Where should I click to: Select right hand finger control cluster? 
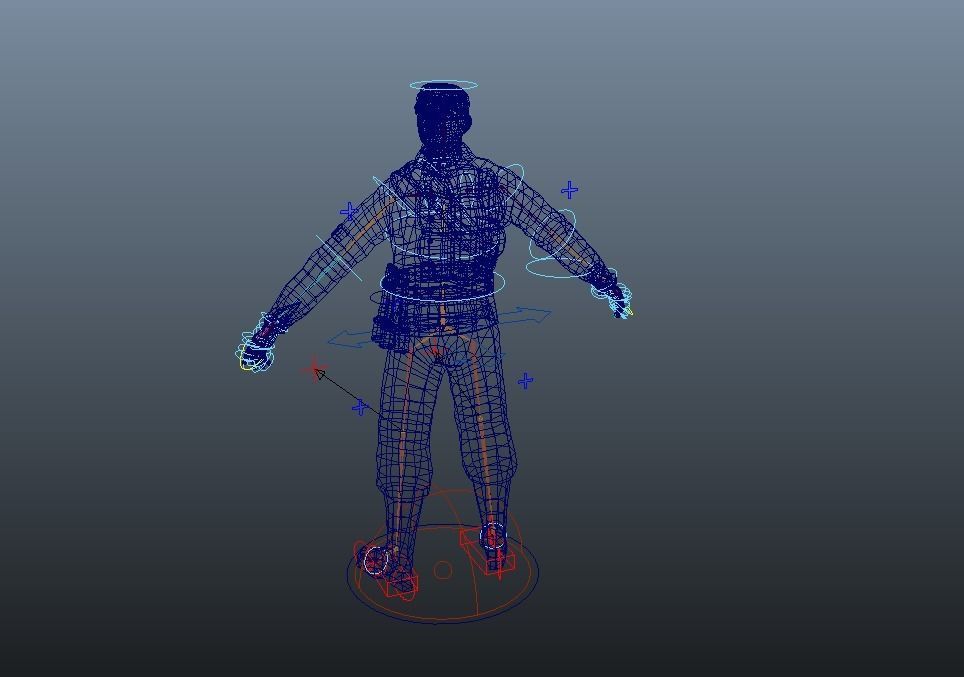pos(615,299)
